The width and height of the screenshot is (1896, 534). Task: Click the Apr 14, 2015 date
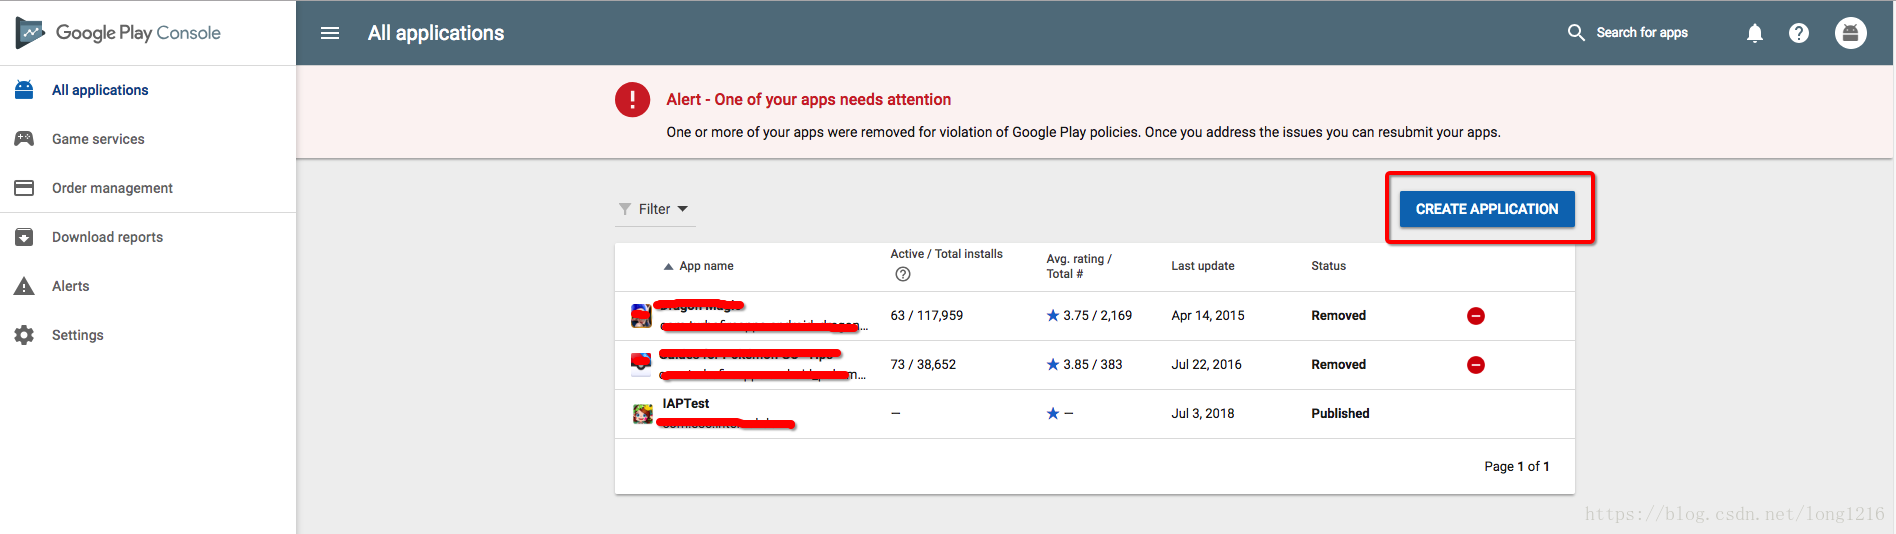click(x=1208, y=315)
